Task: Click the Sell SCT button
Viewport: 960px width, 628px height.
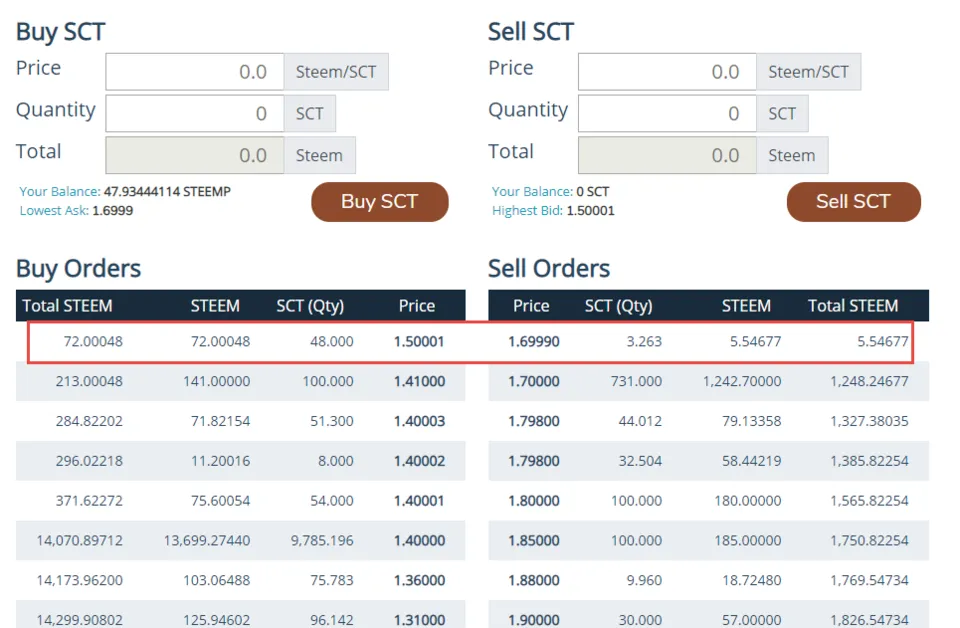Action: [853, 201]
